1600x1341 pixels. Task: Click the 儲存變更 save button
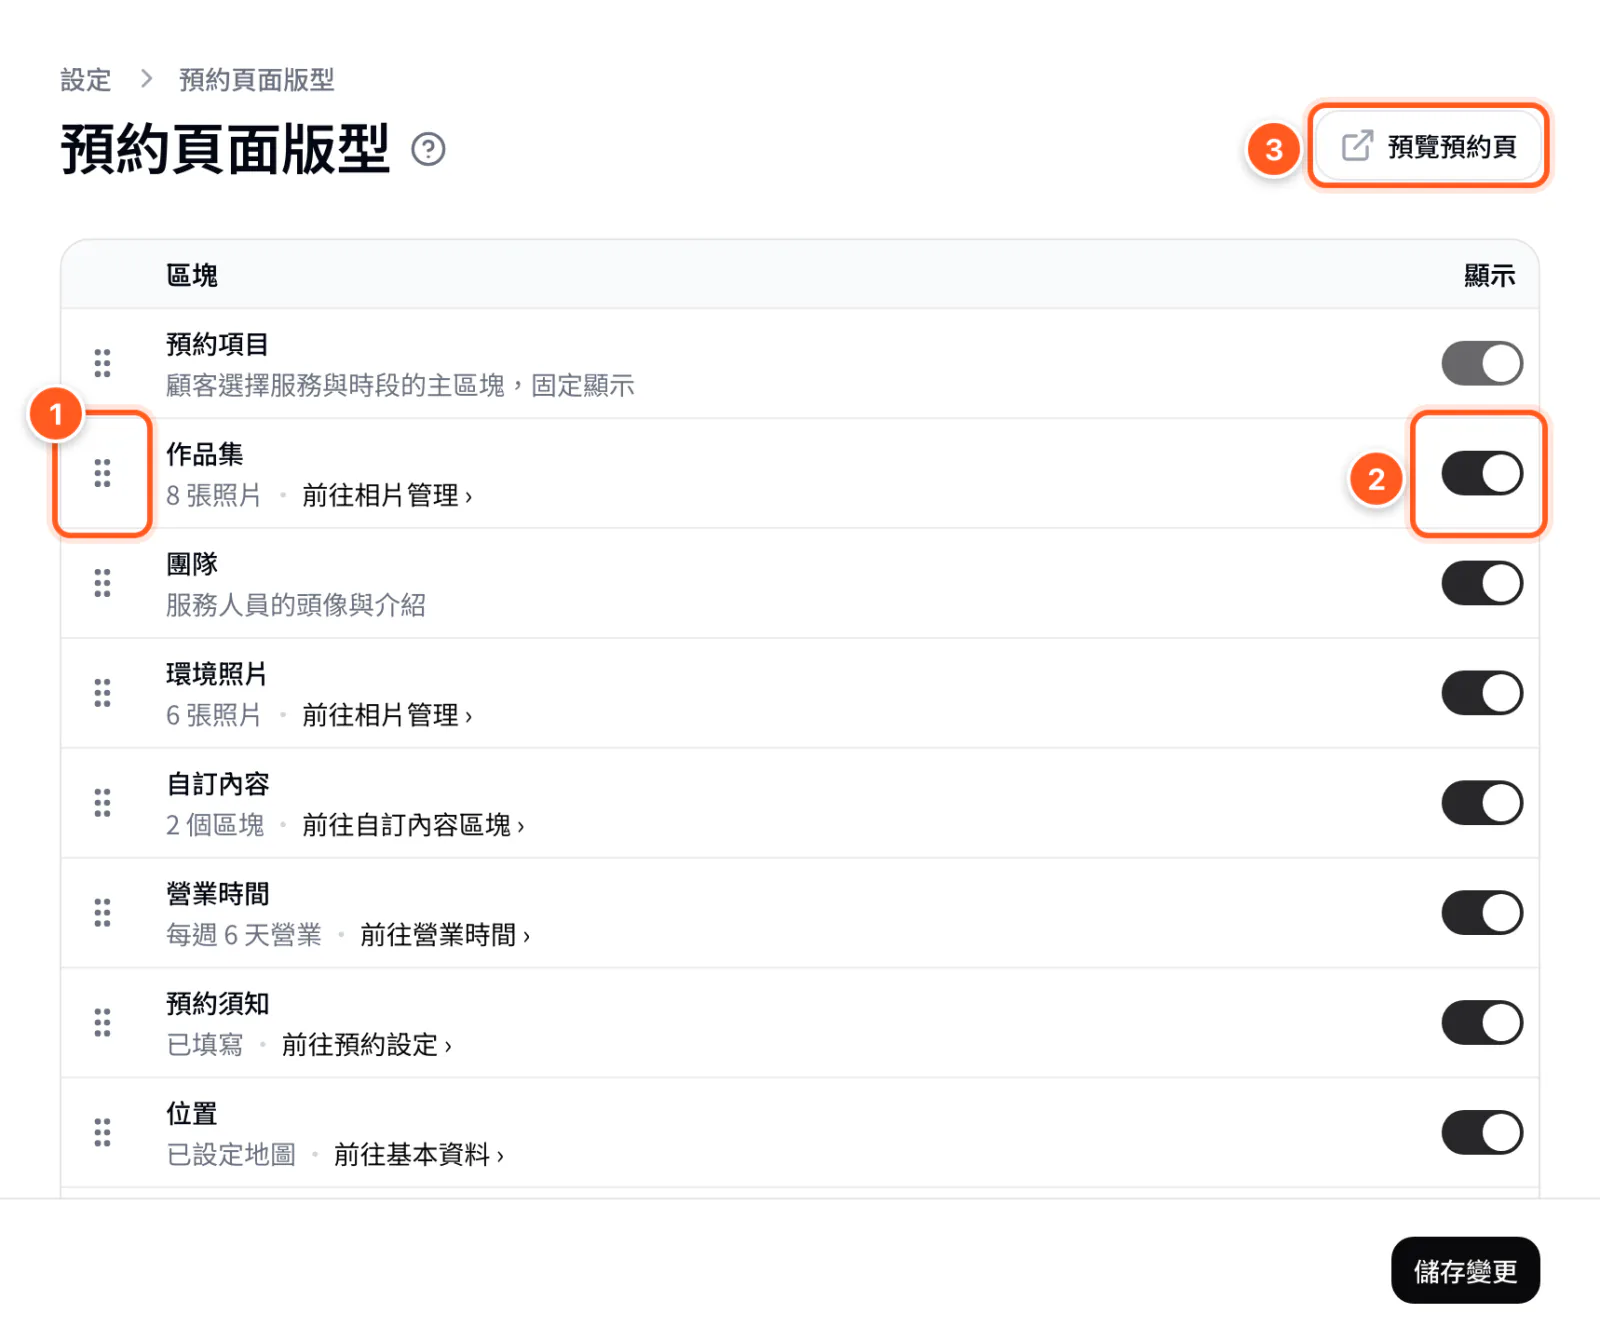pos(1465,1271)
